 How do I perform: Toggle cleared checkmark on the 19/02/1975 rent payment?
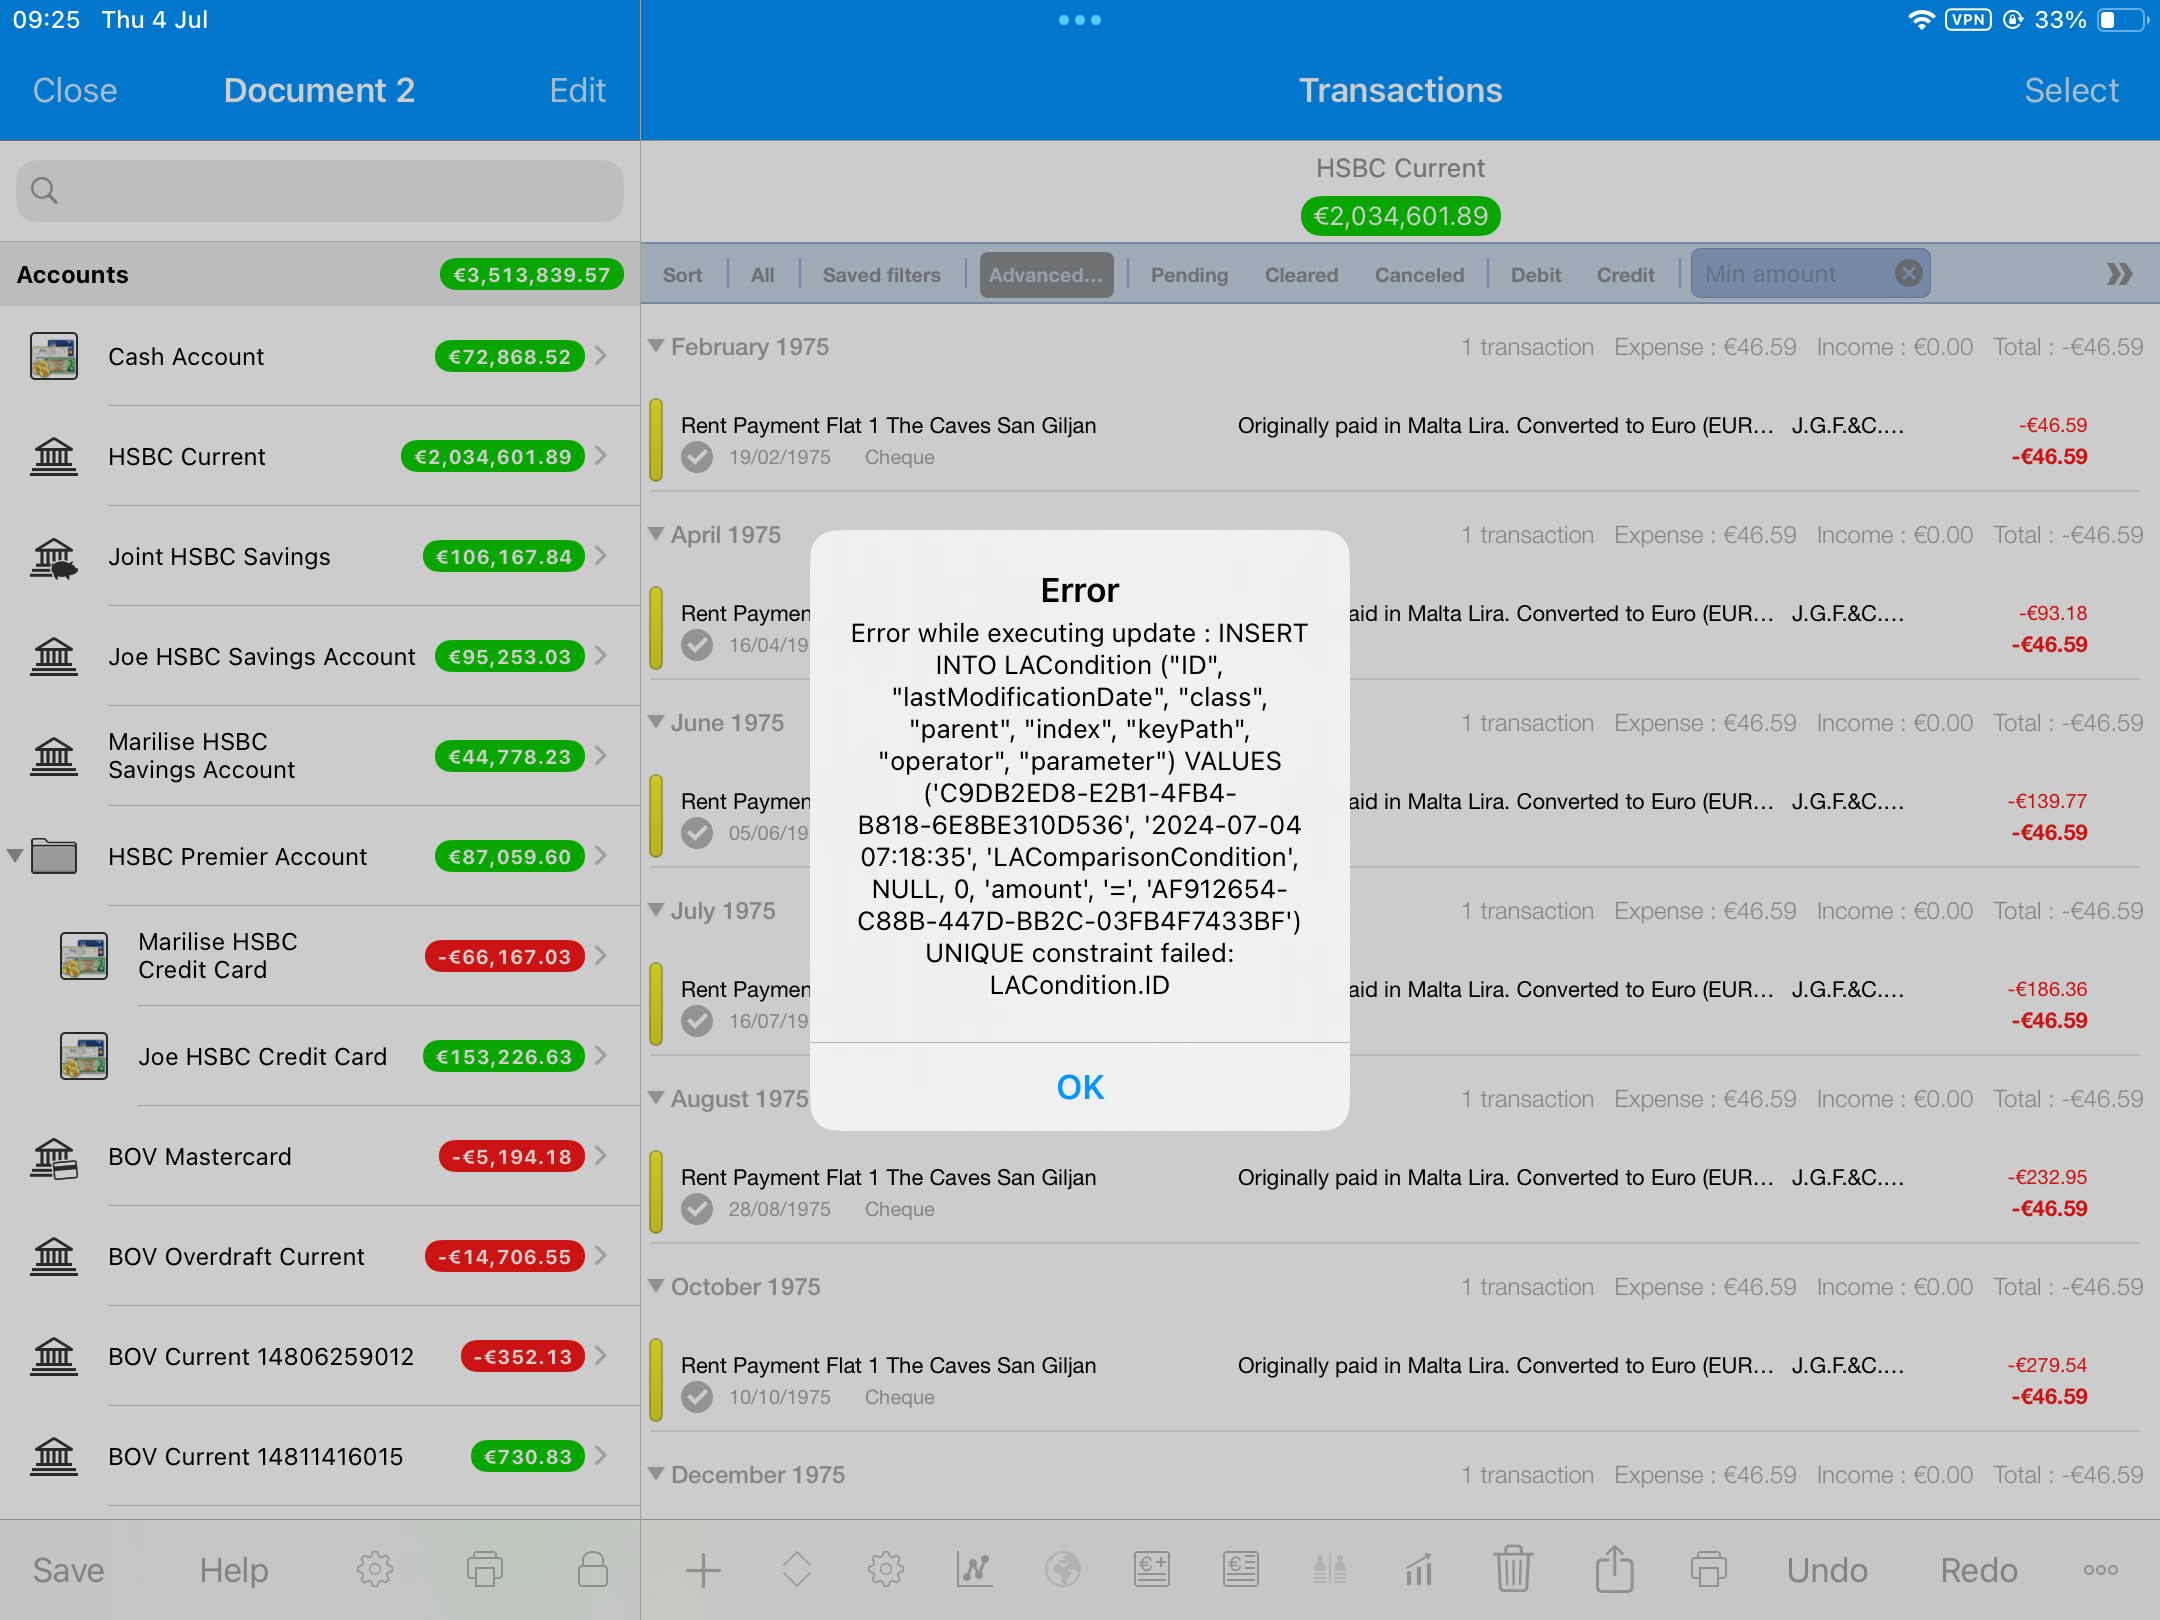pyautogui.click(x=697, y=458)
